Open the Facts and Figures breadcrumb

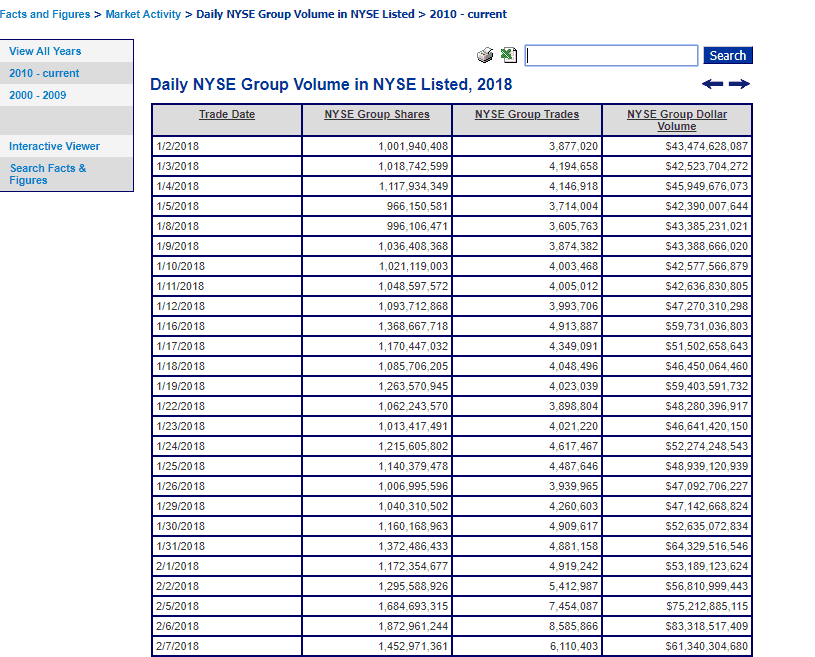(45, 14)
